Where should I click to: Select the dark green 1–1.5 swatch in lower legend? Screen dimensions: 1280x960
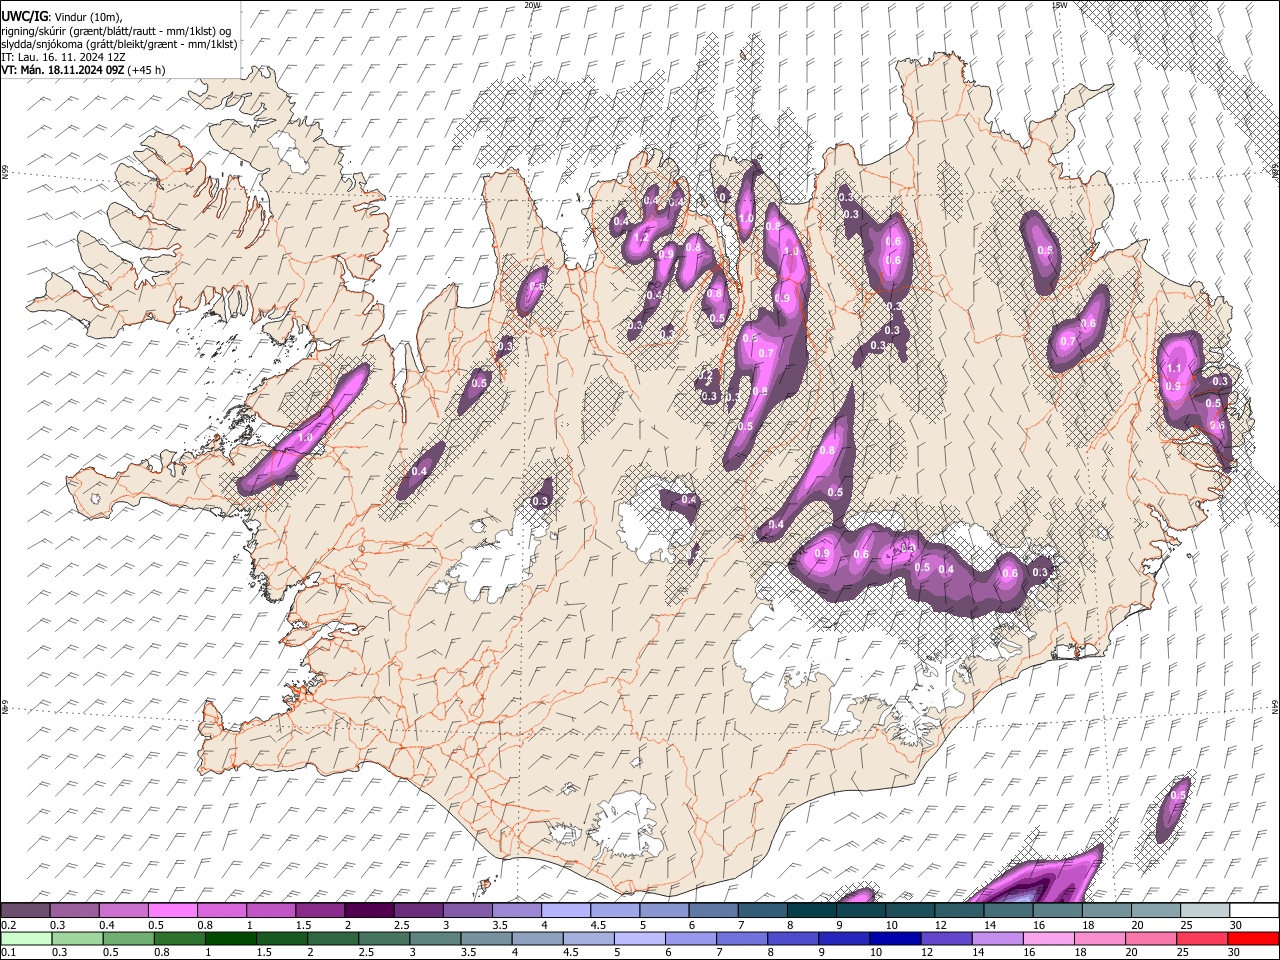[x=232, y=938]
